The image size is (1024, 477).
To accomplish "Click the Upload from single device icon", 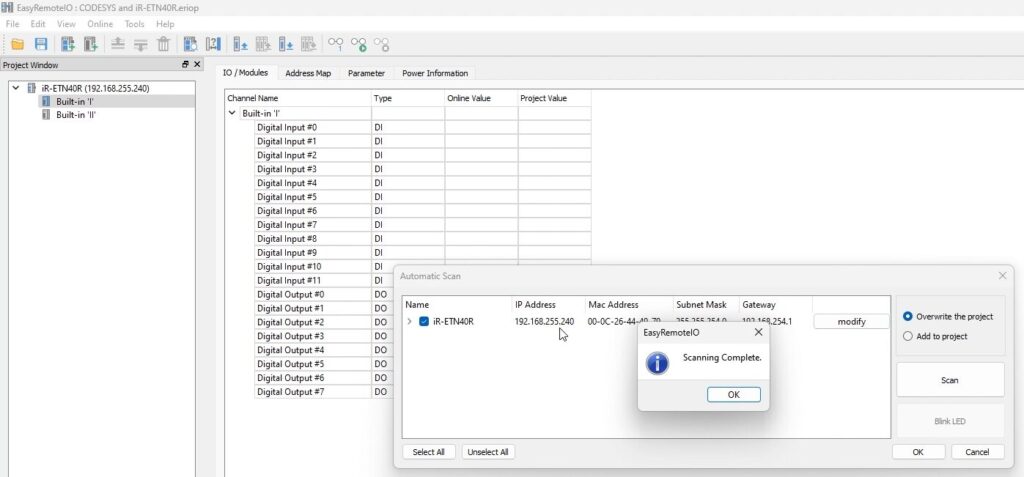I will [240, 44].
